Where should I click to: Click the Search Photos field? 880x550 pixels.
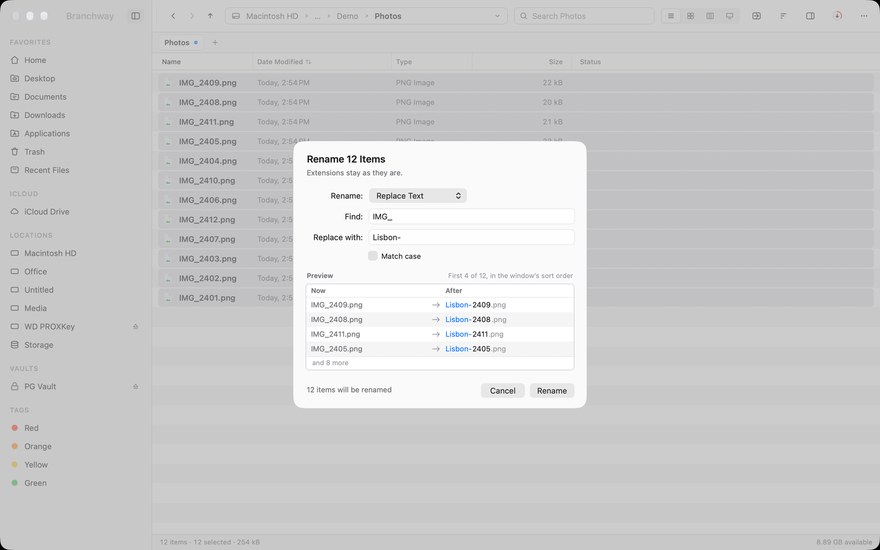[584, 16]
